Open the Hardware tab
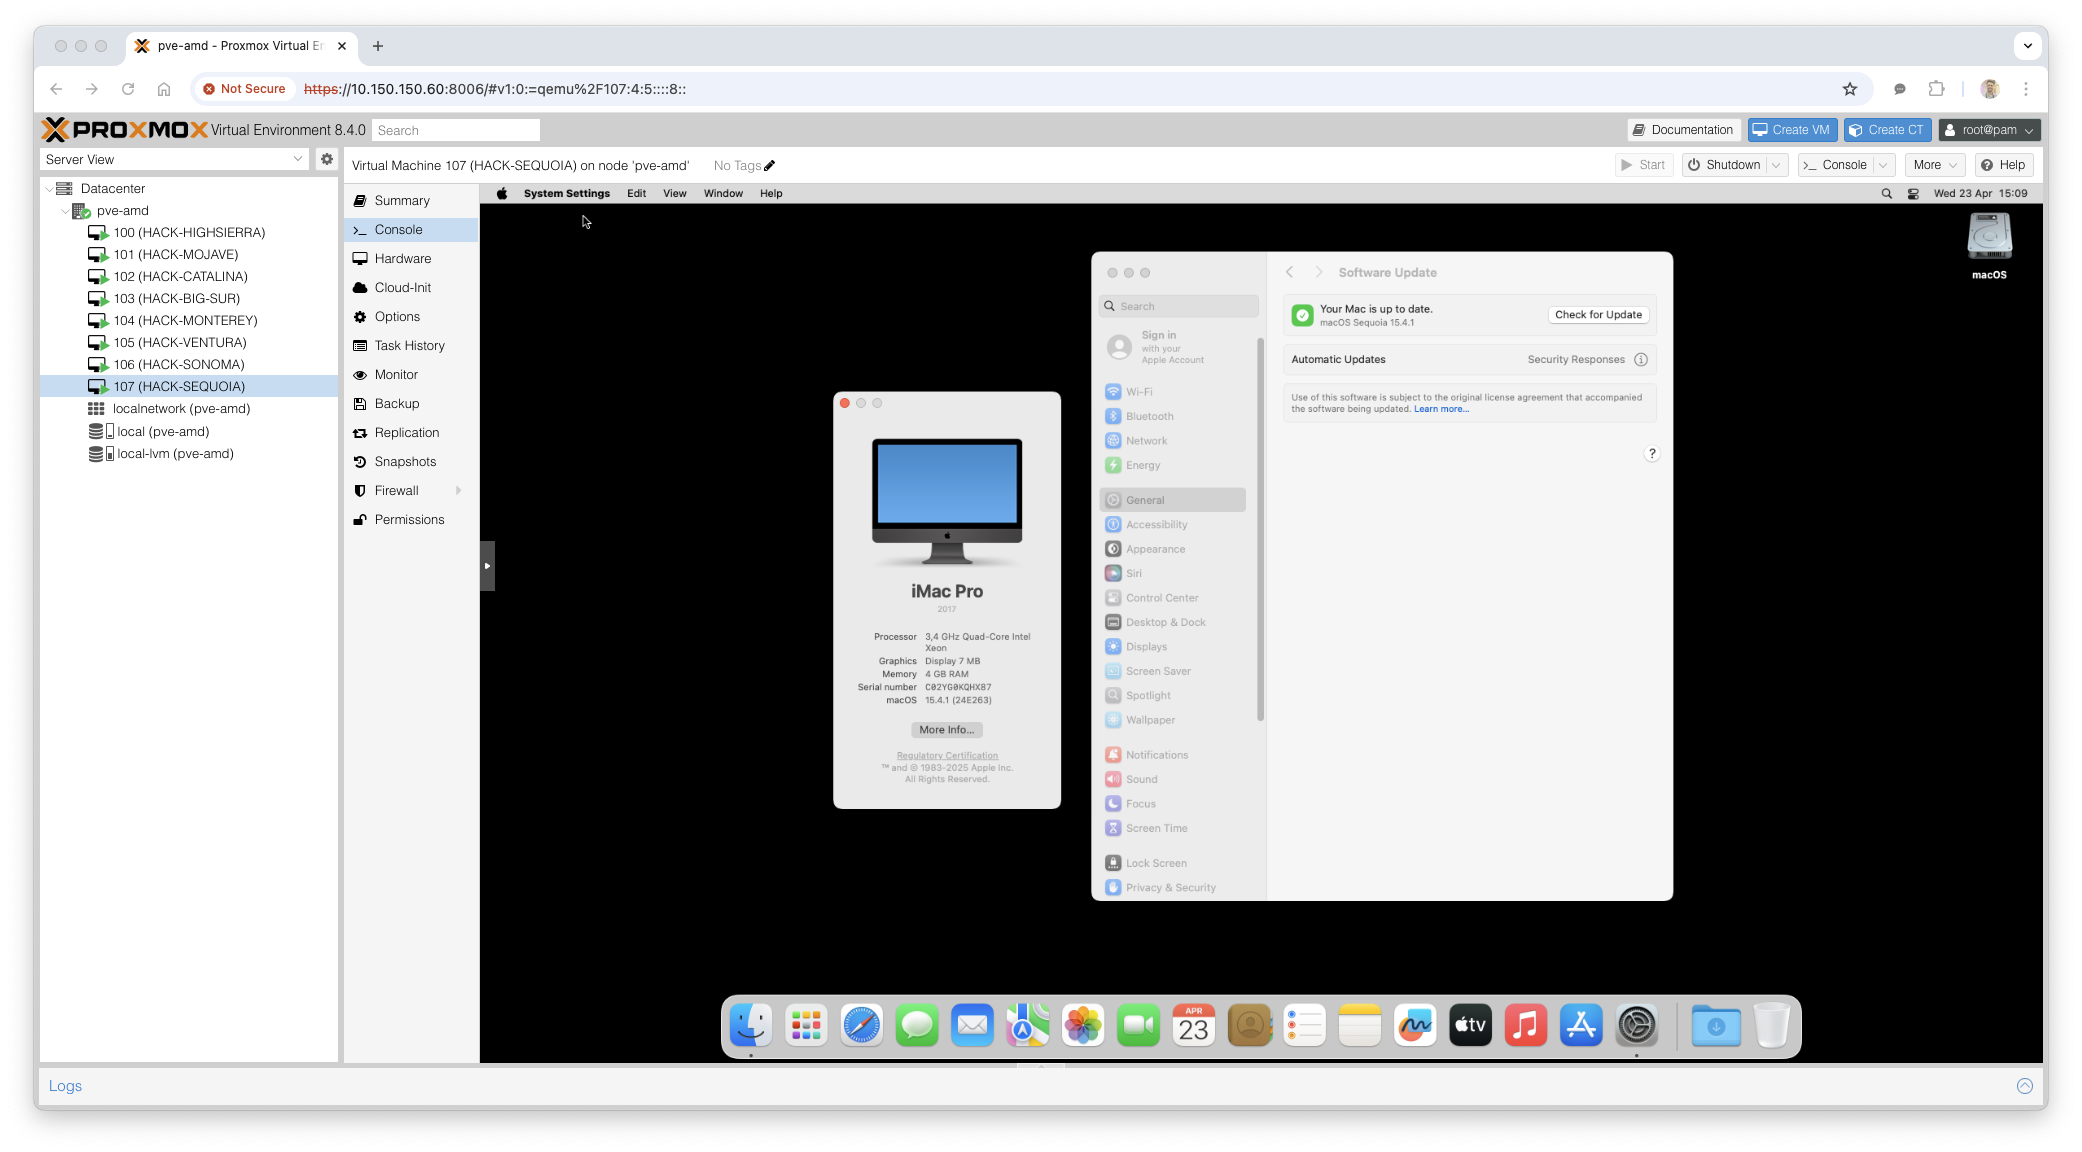The width and height of the screenshot is (2082, 1152). [402, 259]
